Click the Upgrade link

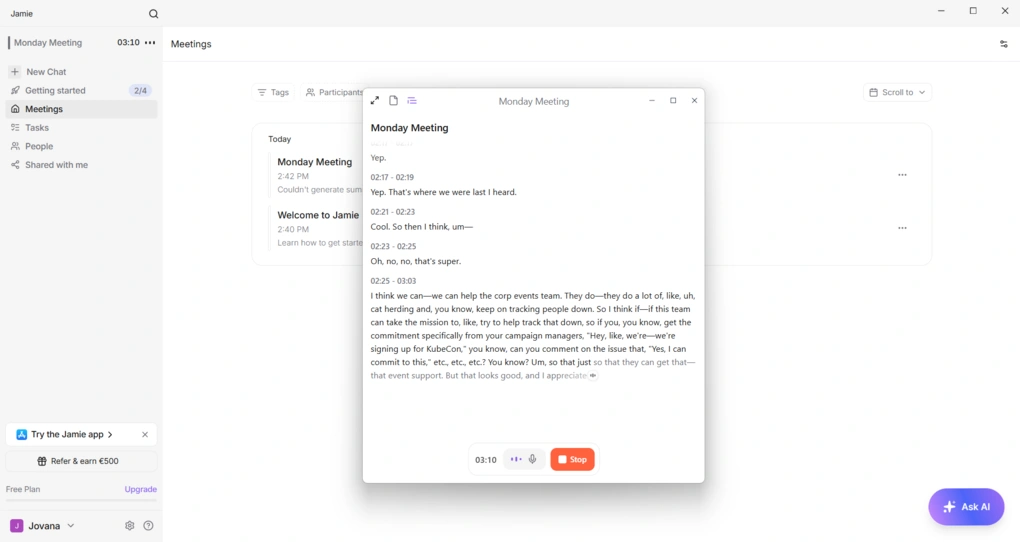tap(141, 489)
